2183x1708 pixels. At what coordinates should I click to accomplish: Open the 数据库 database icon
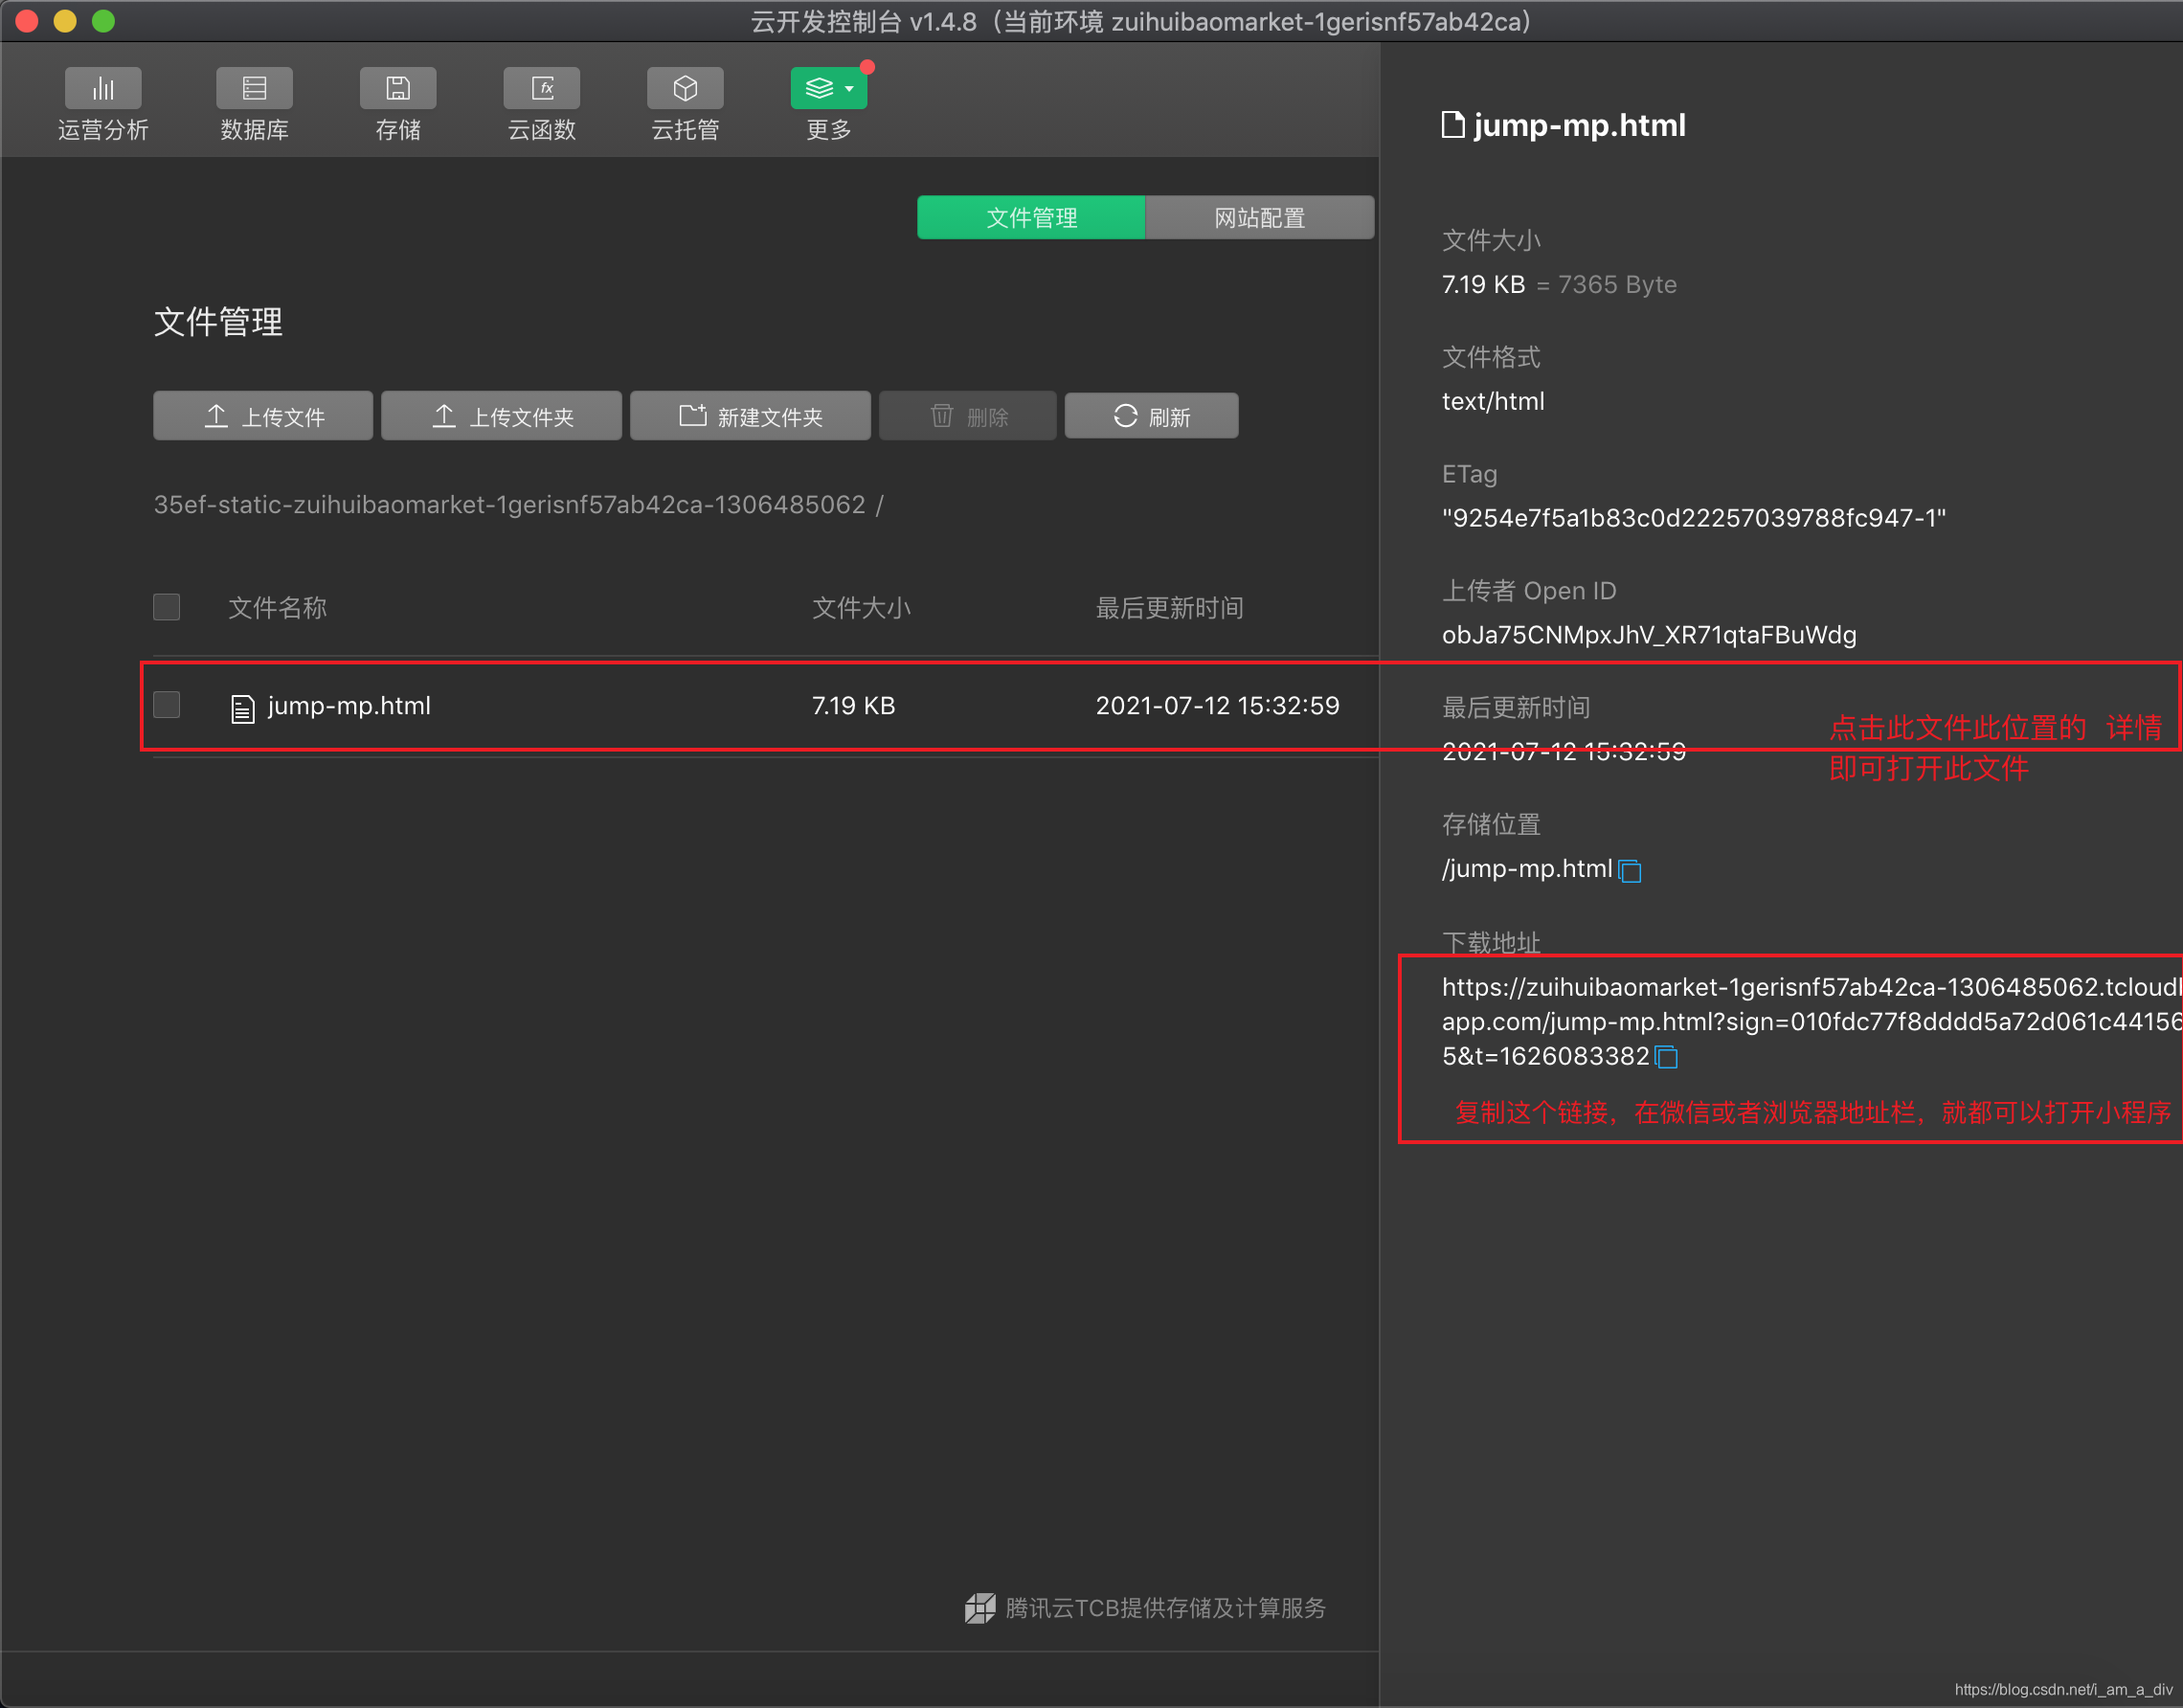[254, 88]
